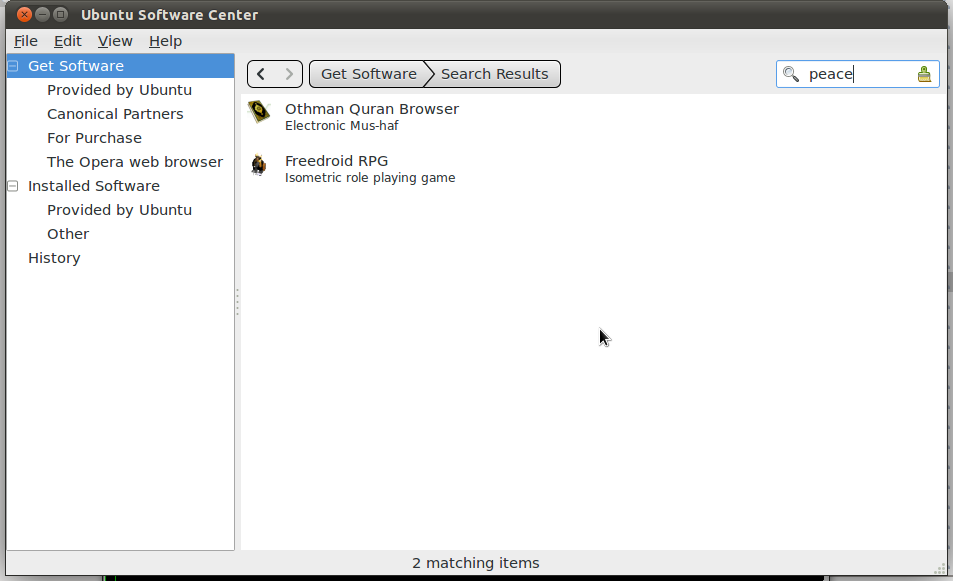
Task: Clear search with the broom icon
Action: click(924, 74)
